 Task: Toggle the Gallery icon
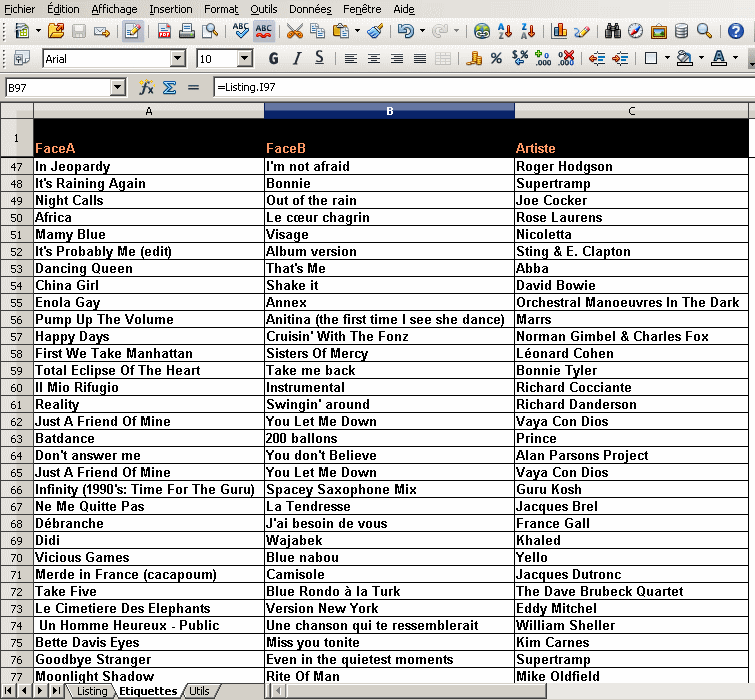[x=659, y=31]
